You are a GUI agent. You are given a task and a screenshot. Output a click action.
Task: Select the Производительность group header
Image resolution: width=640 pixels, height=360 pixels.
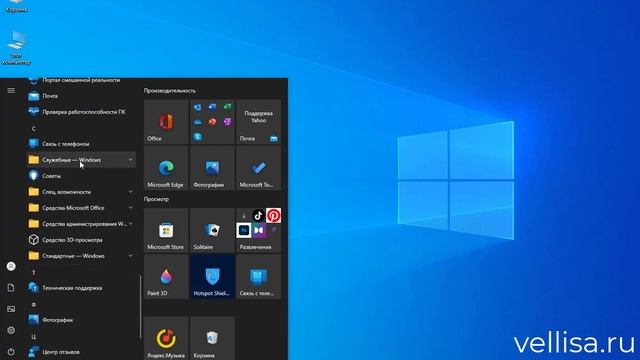(169, 91)
